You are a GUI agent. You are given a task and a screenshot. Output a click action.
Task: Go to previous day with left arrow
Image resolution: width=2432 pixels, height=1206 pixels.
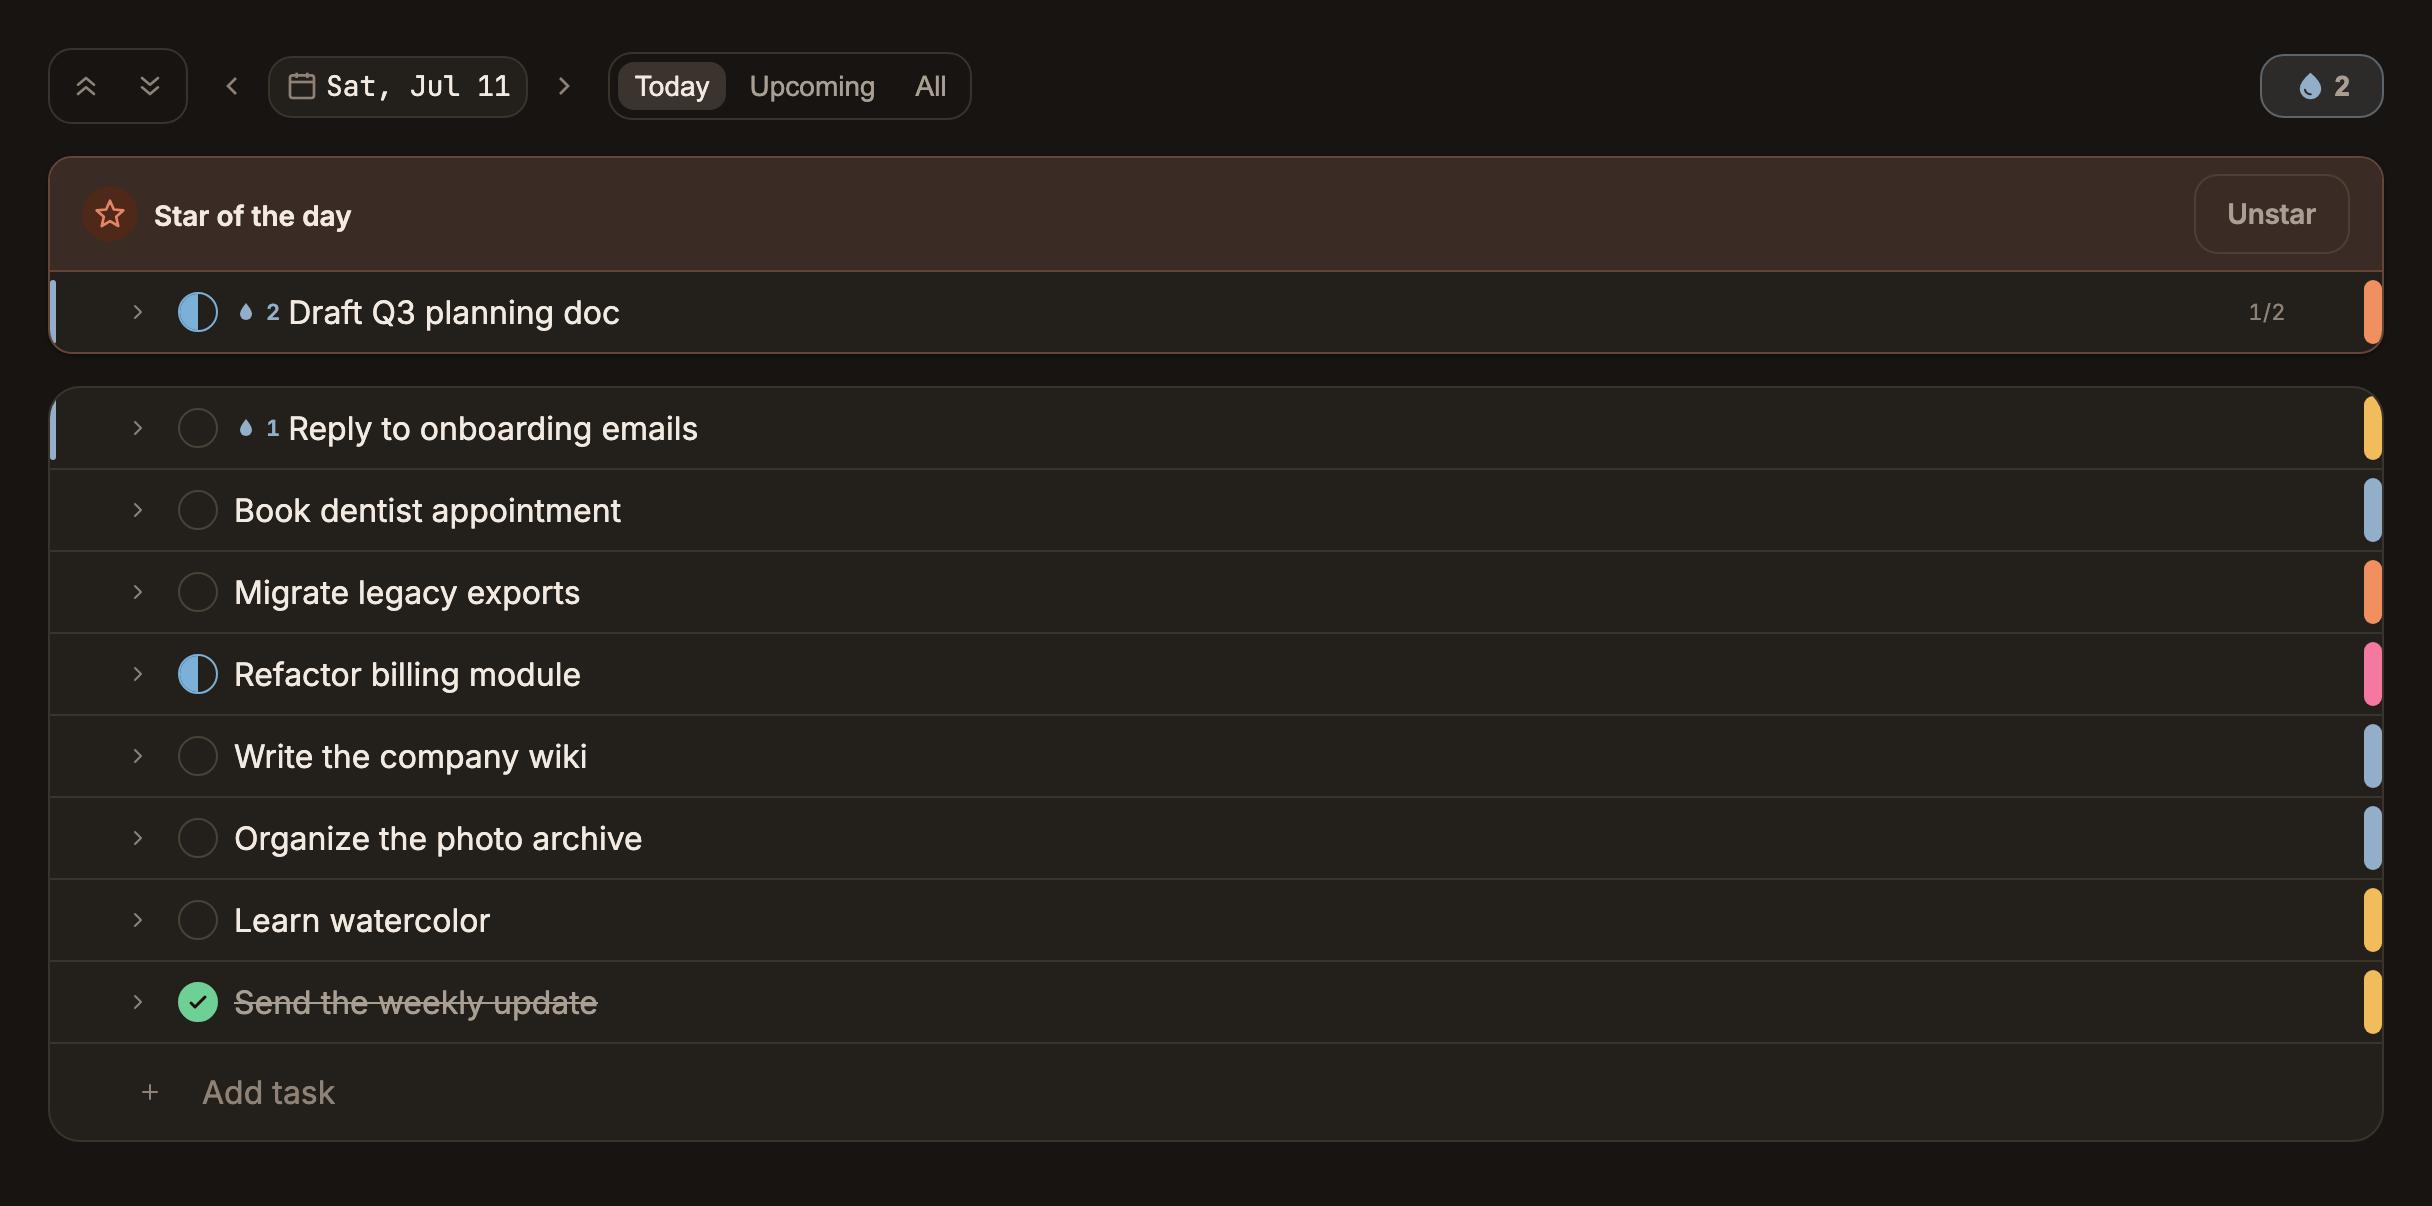tap(232, 86)
